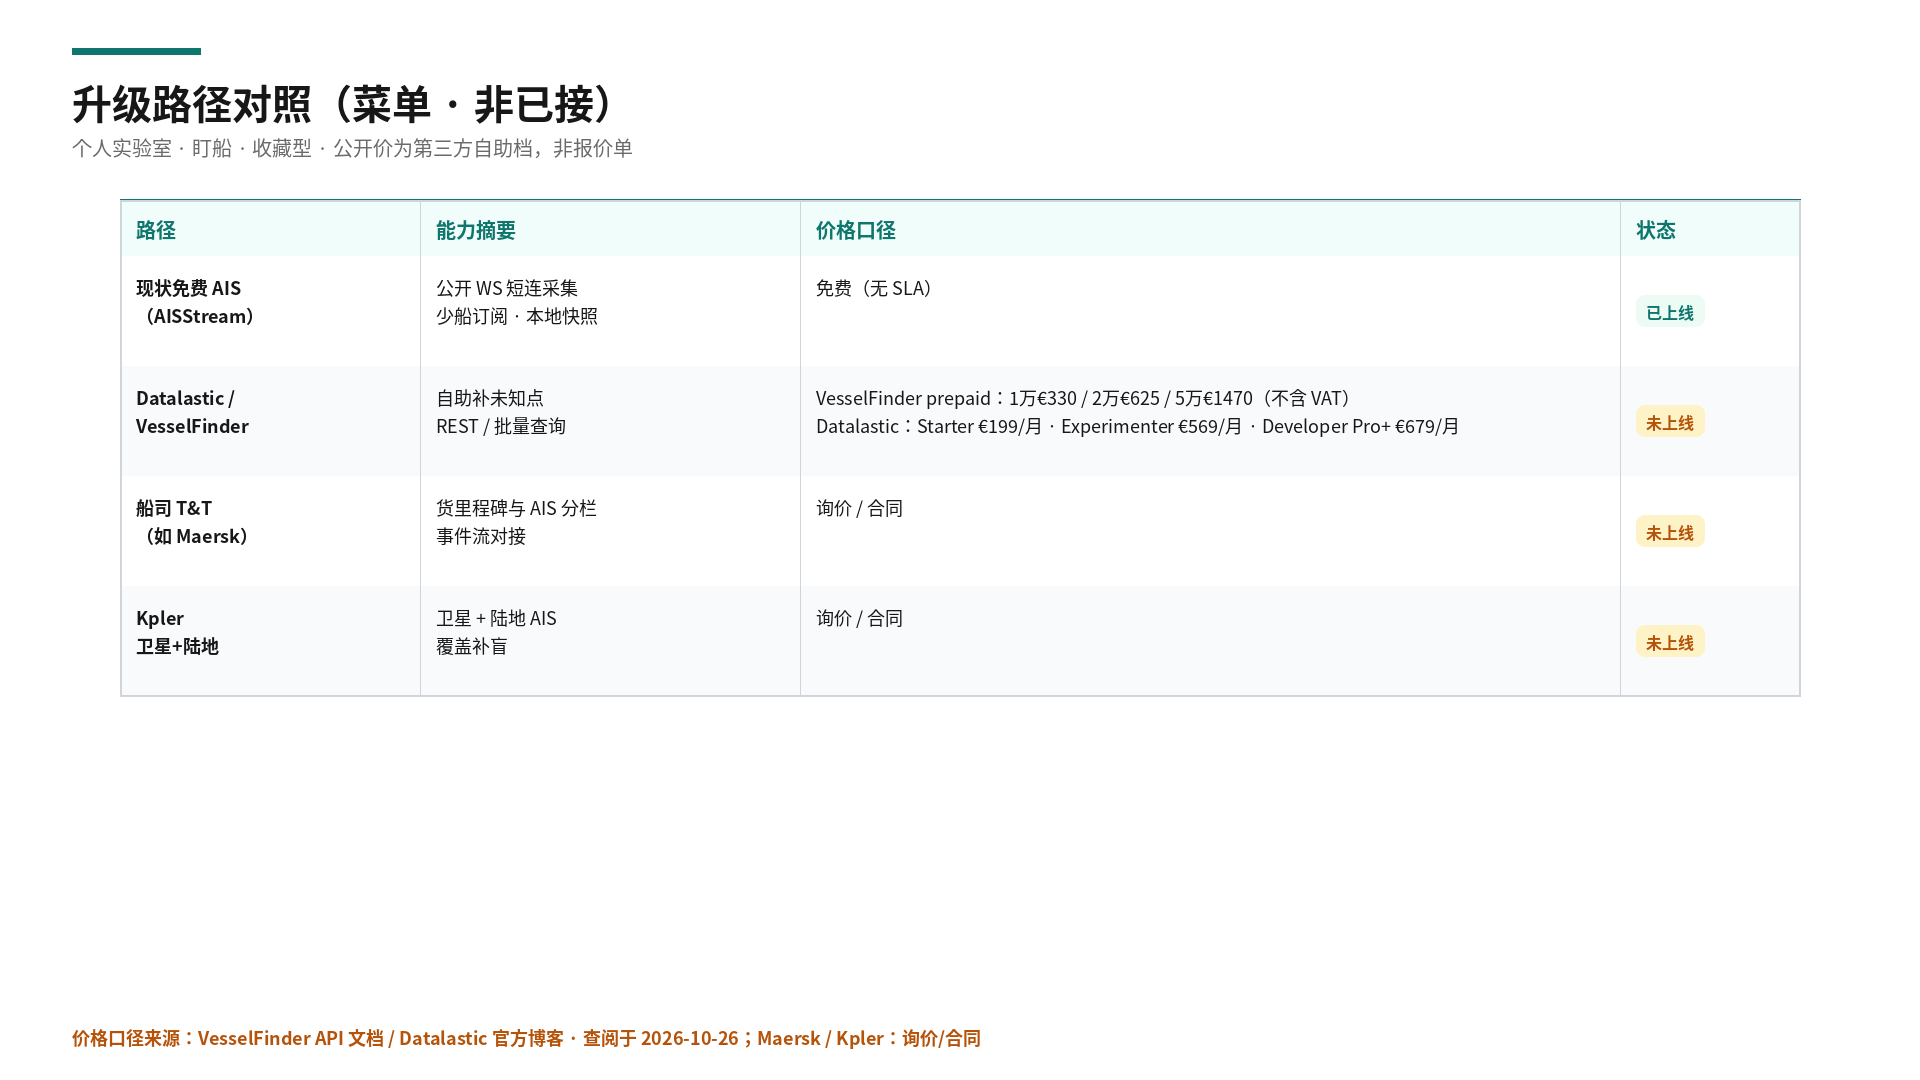This screenshot has width=1920, height=1080.
Task: Click 未上线 badge in Datalastic row
Action: pos(1670,422)
